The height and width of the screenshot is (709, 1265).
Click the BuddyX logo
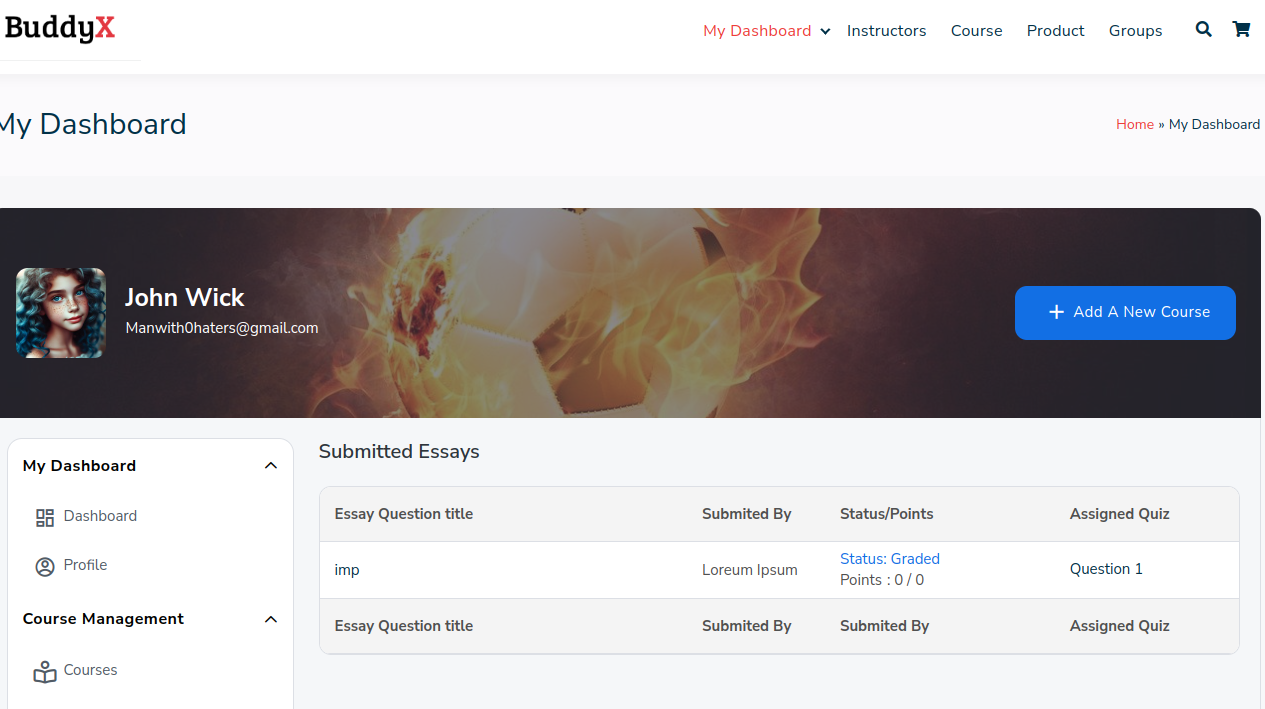tap(60, 29)
